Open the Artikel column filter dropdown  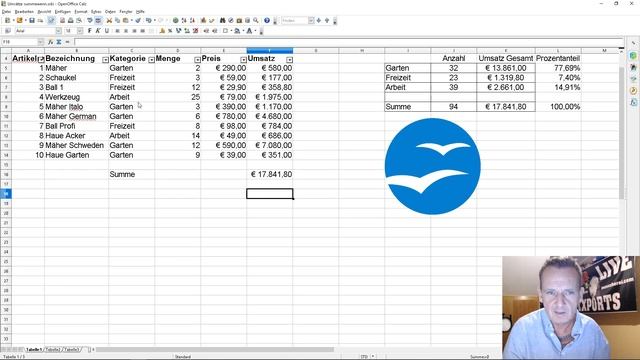click(41, 60)
